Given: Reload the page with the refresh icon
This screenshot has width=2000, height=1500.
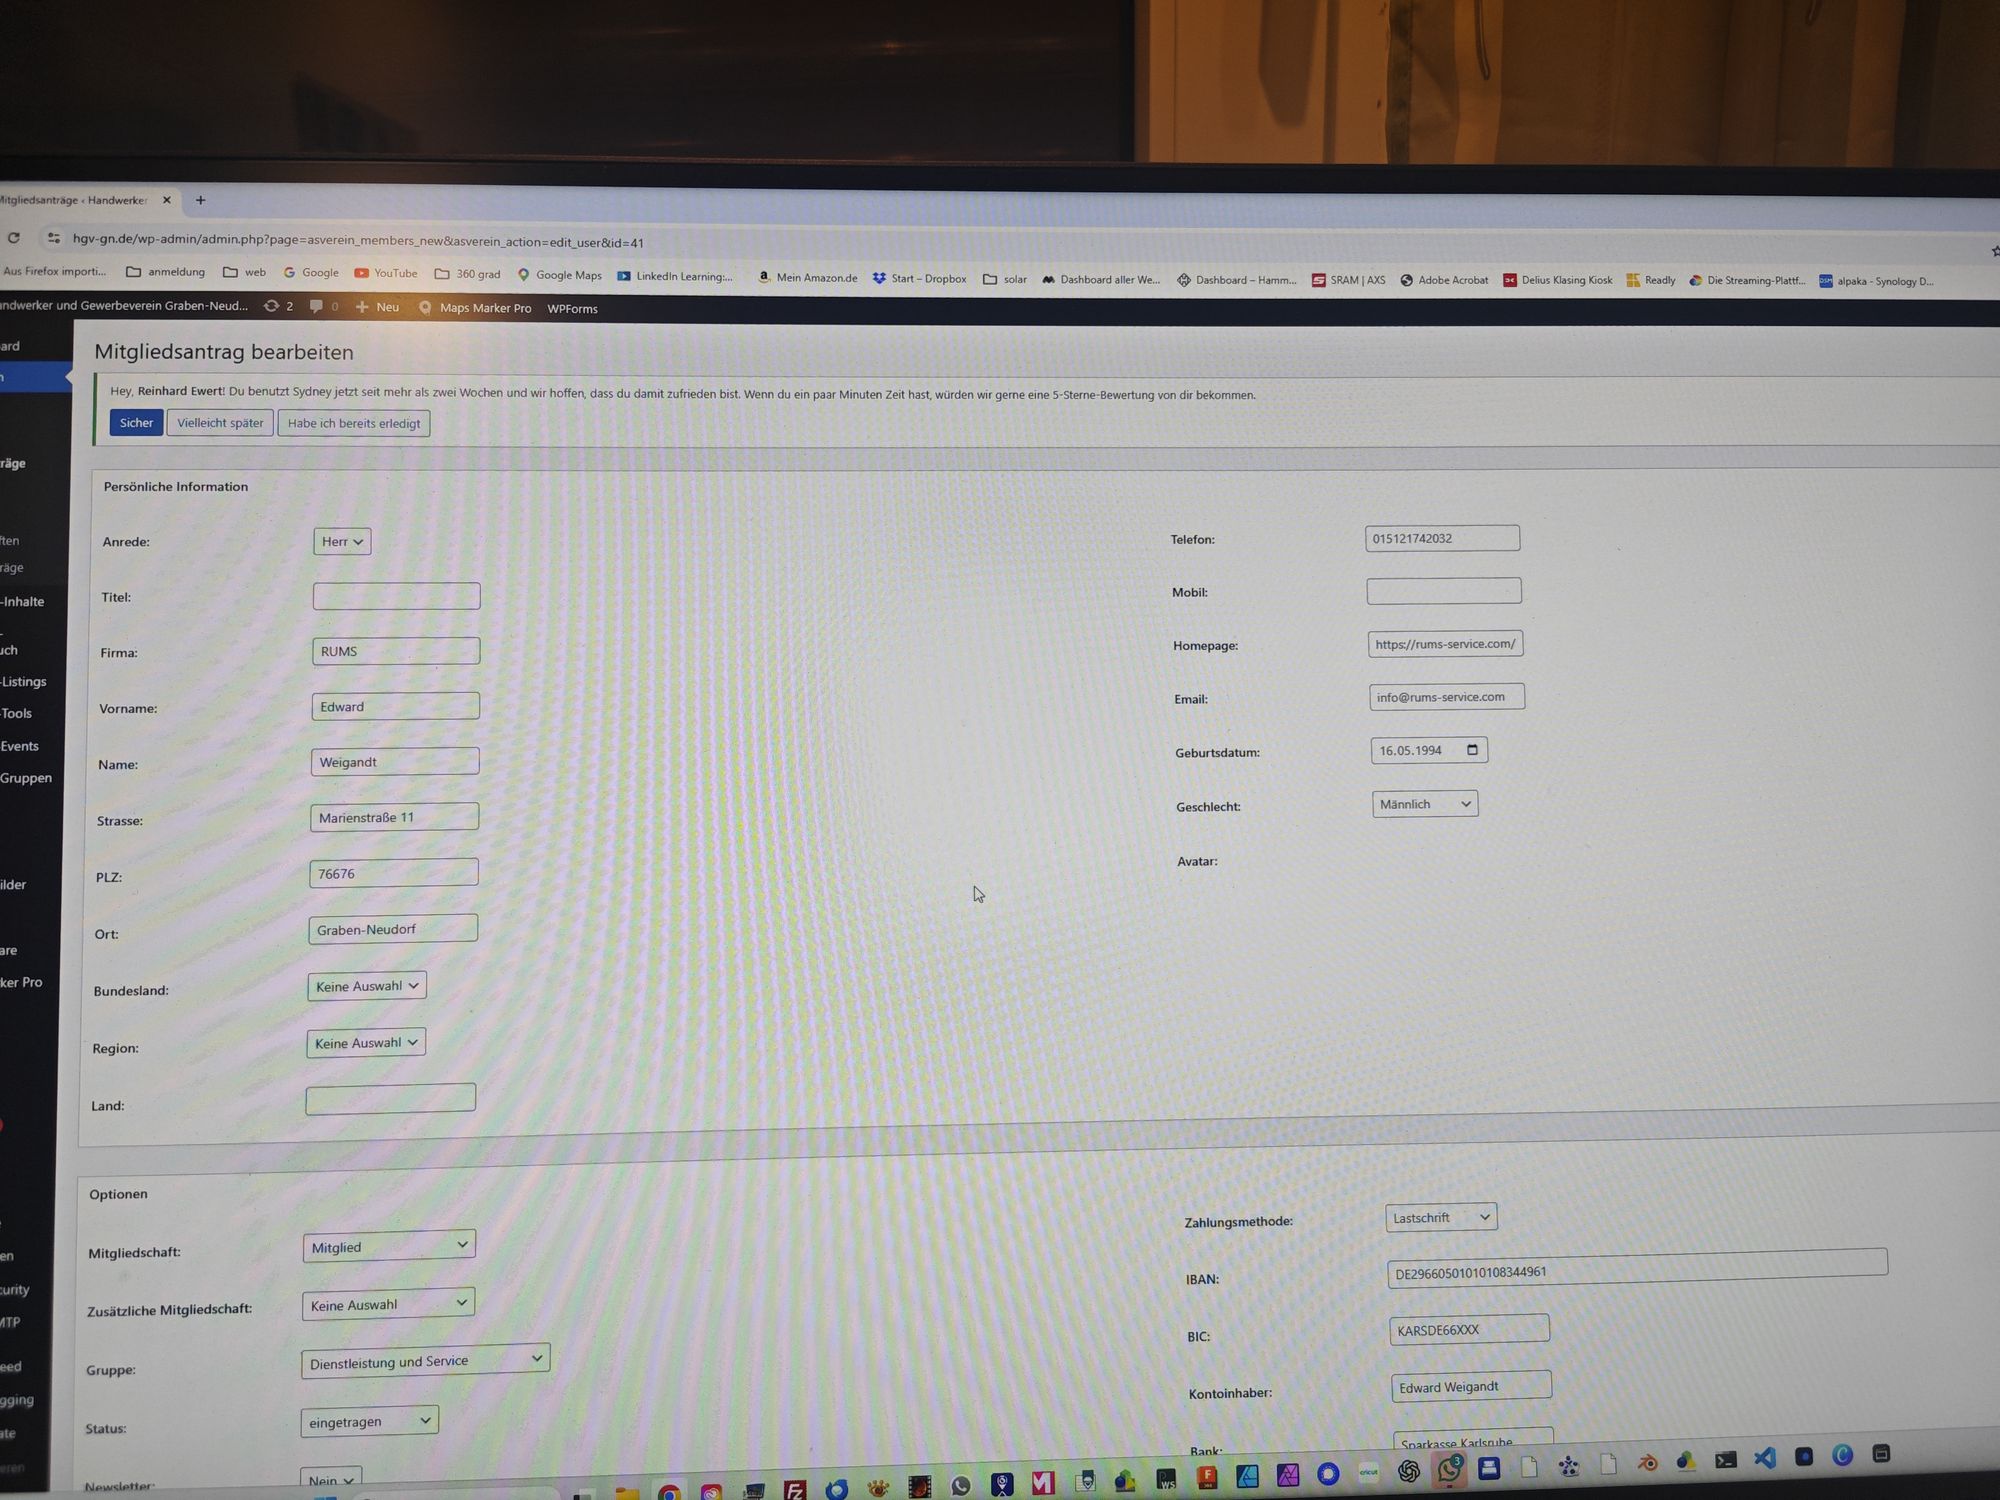Looking at the screenshot, I should click(x=14, y=238).
